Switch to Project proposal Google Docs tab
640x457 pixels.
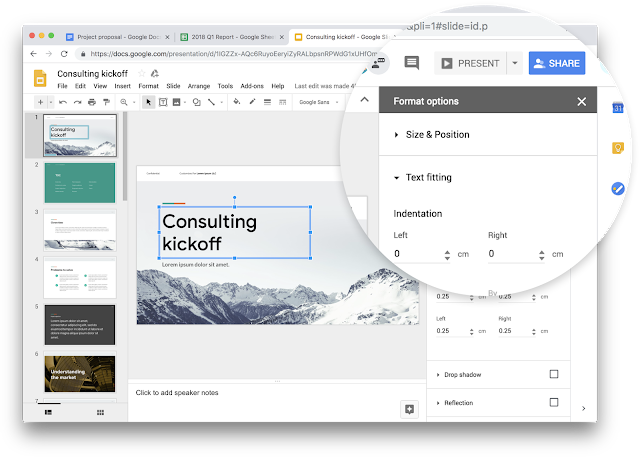point(118,37)
